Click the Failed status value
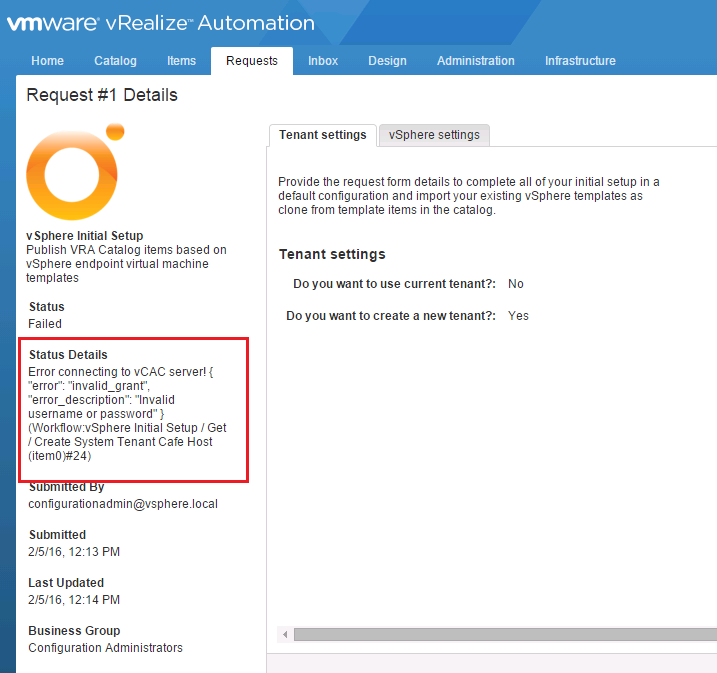This screenshot has width=717, height=673. 45,324
